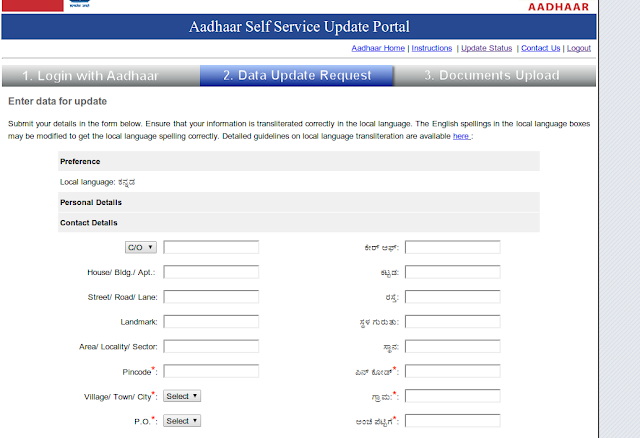Open the Village/Town/City Select dropdown
The height and width of the screenshot is (438, 640).
click(x=182, y=396)
